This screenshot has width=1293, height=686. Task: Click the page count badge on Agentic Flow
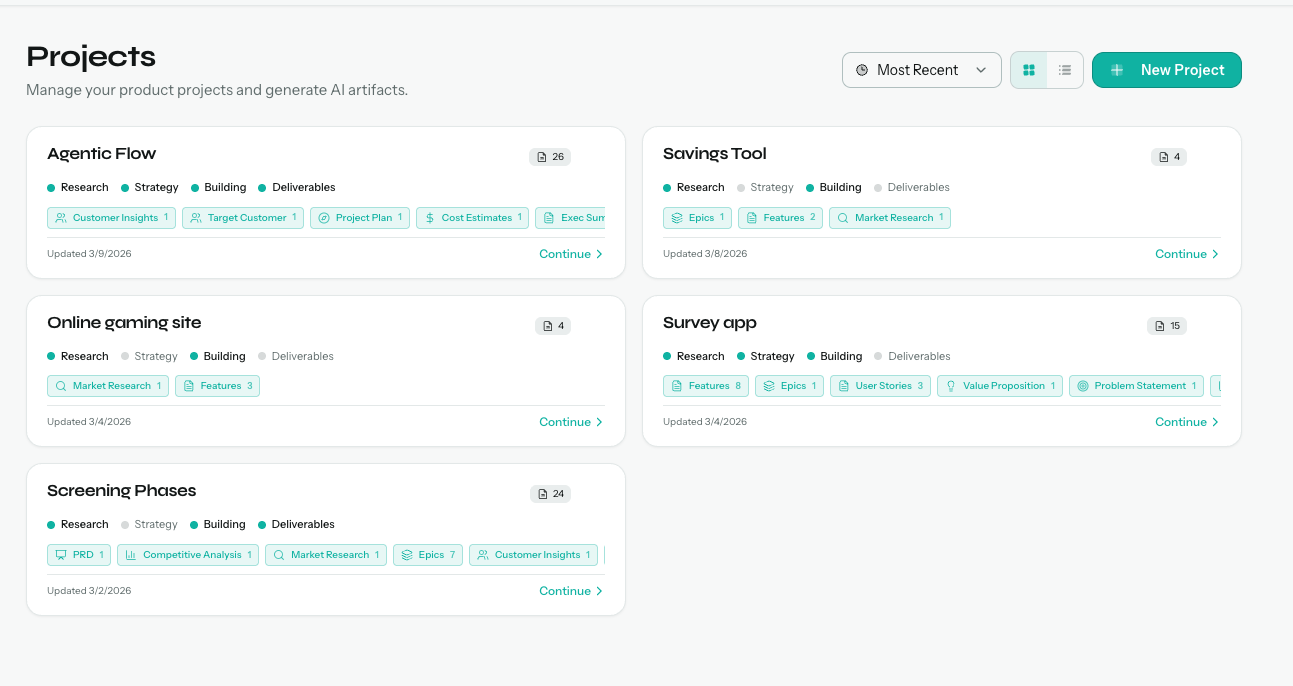click(550, 156)
